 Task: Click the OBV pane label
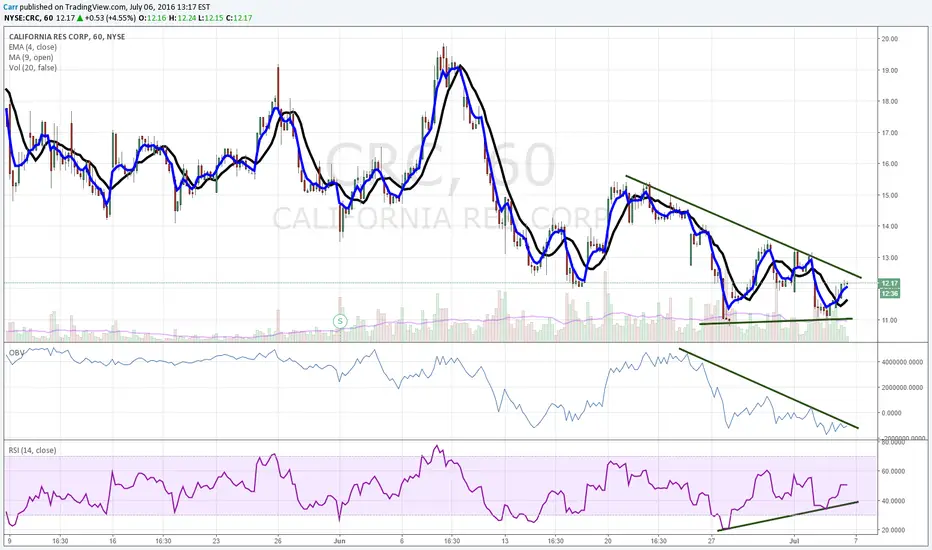point(16,353)
